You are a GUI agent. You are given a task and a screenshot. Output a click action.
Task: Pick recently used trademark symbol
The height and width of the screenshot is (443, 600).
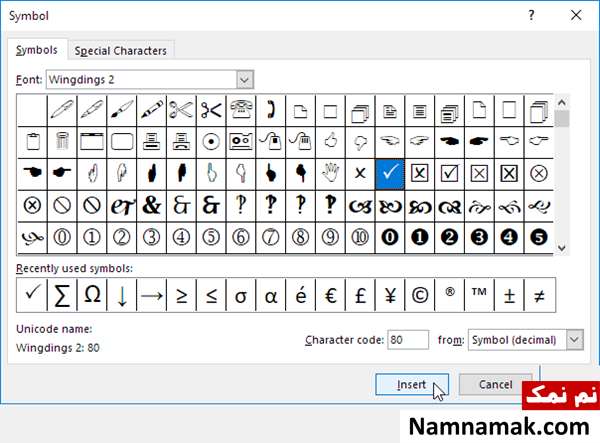(x=479, y=295)
